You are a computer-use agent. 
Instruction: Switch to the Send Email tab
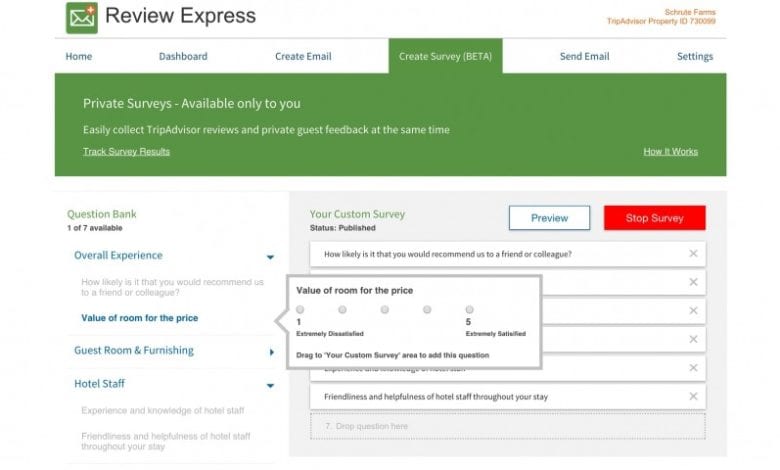[x=585, y=56]
